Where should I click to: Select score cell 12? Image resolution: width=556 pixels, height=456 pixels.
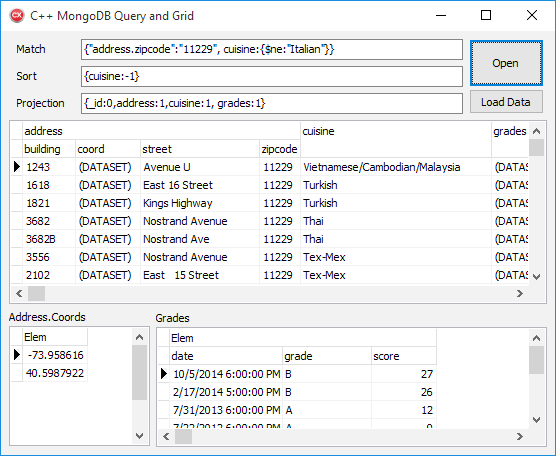(x=404, y=410)
